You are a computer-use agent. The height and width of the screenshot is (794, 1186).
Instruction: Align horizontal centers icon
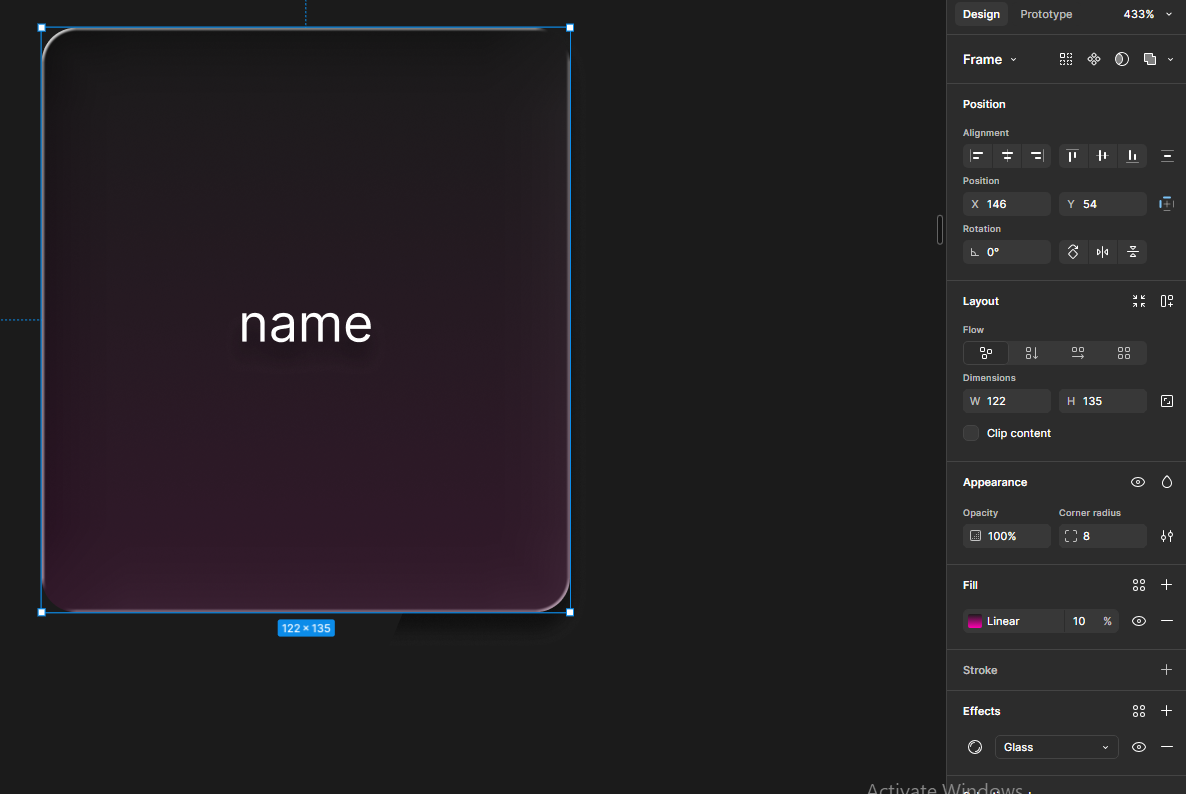click(x=1007, y=156)
